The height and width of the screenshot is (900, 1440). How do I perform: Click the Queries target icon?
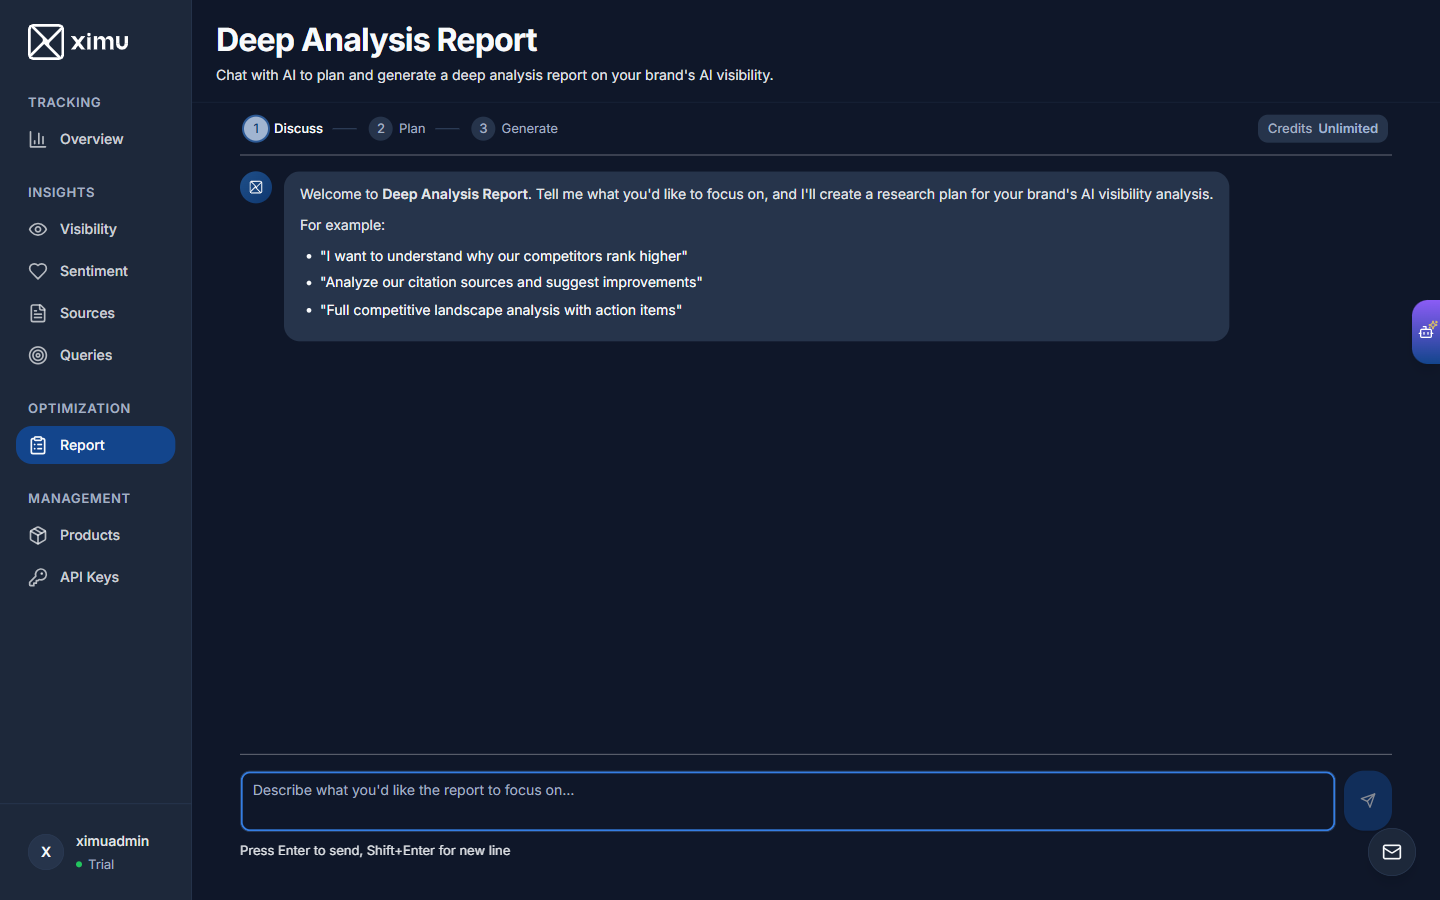38,355
